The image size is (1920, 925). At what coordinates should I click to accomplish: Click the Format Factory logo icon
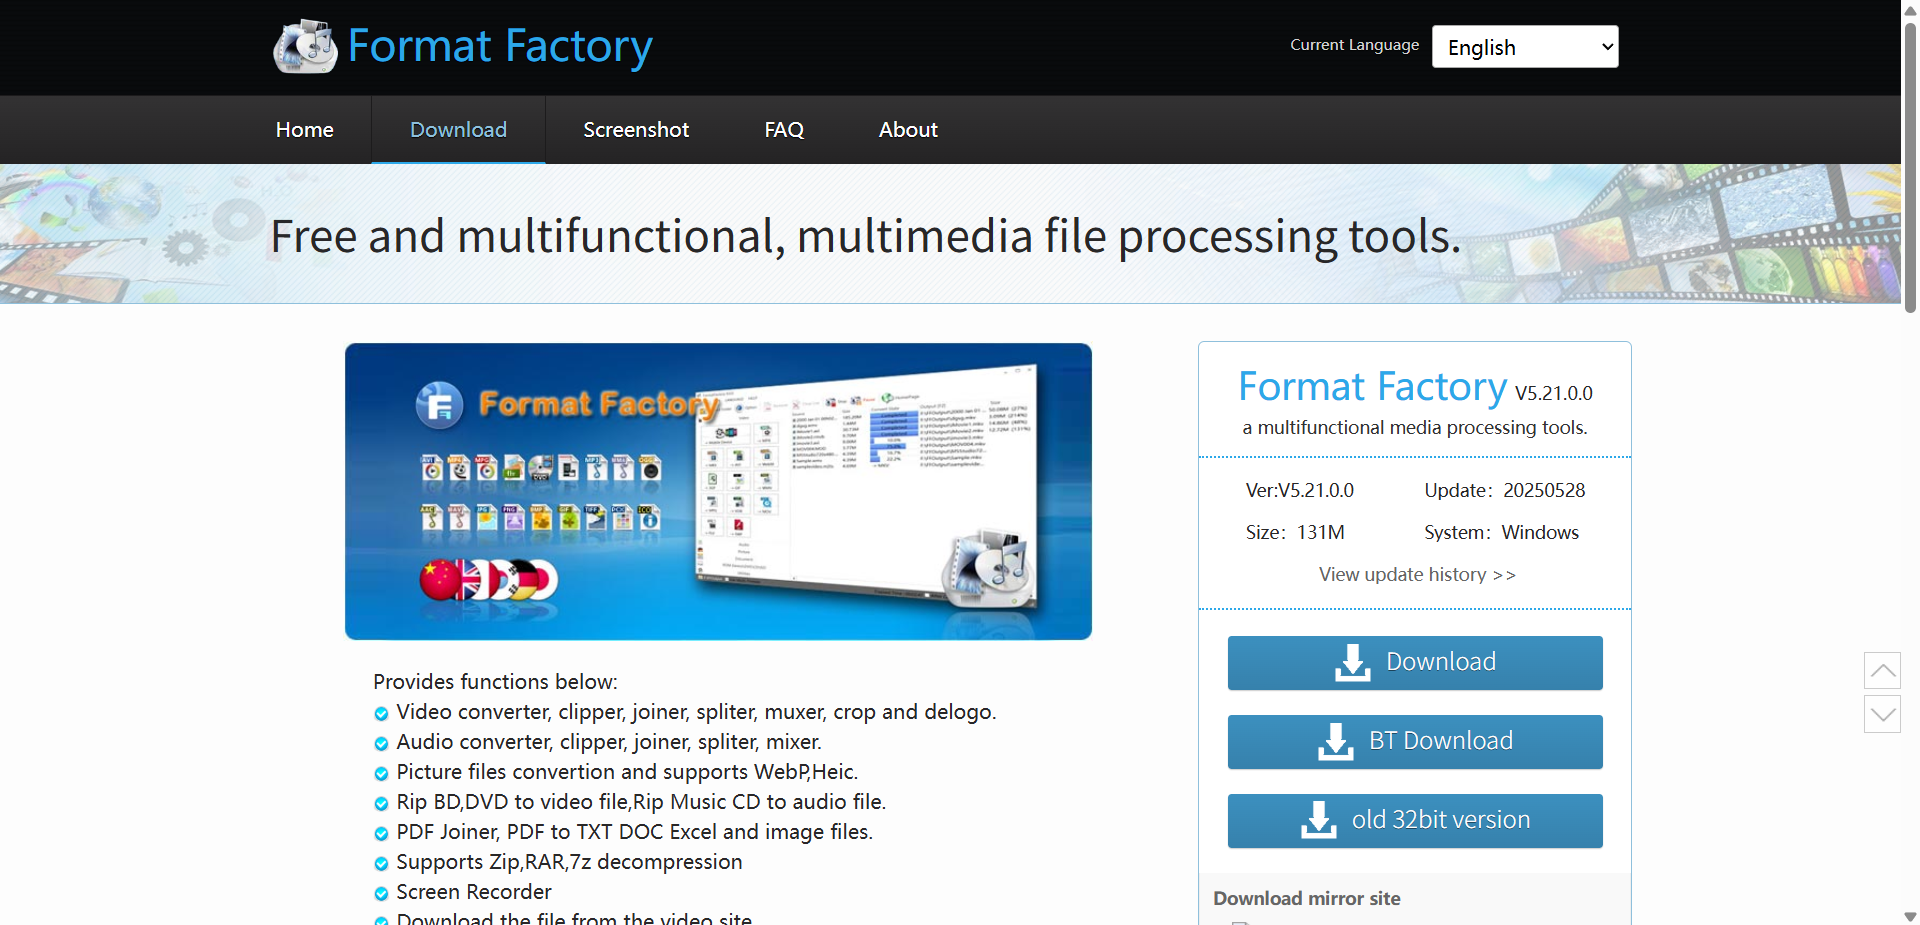(306, 46)
